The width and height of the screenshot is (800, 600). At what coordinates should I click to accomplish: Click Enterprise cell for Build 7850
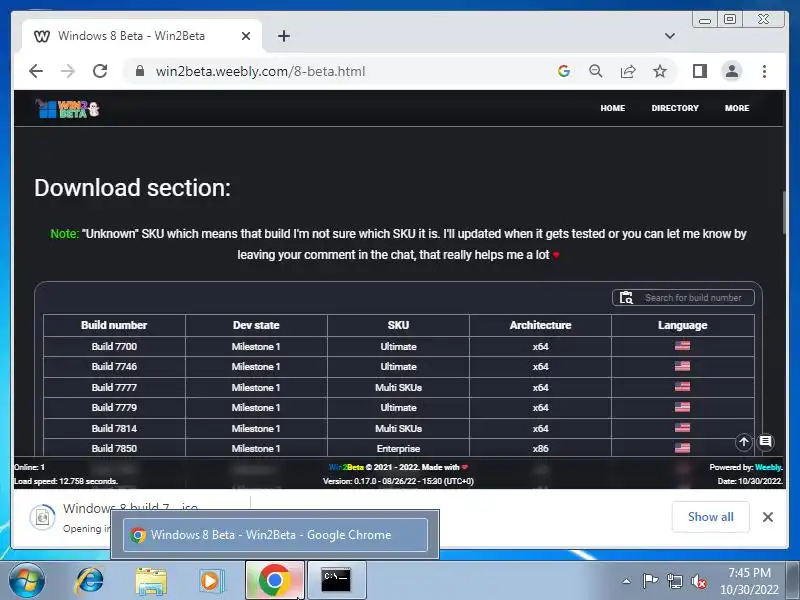coord(398,448)
